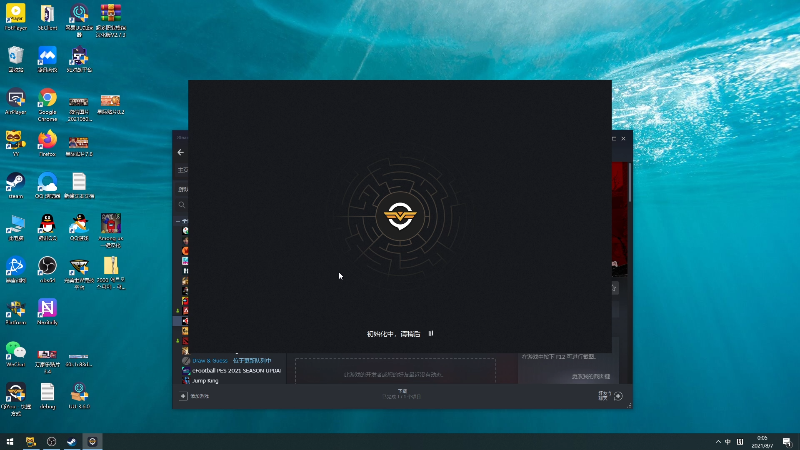
Task: Click the YY raccoon taskbar icon
Action: [31, 441]
